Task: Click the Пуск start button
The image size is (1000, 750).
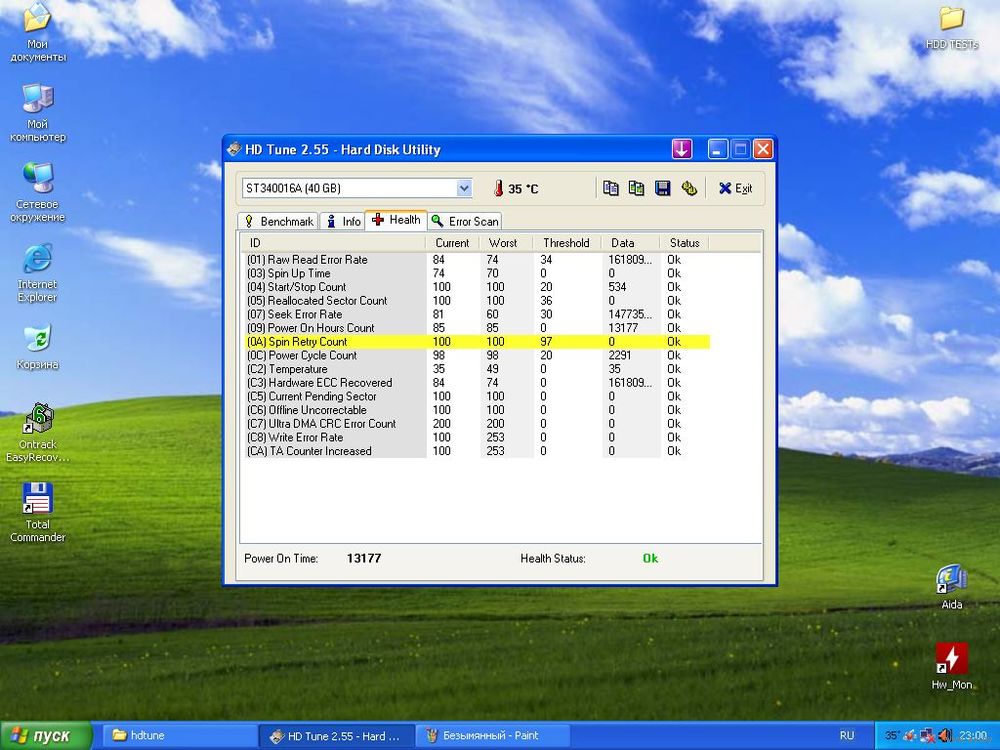Action: [x=40, y=736]
